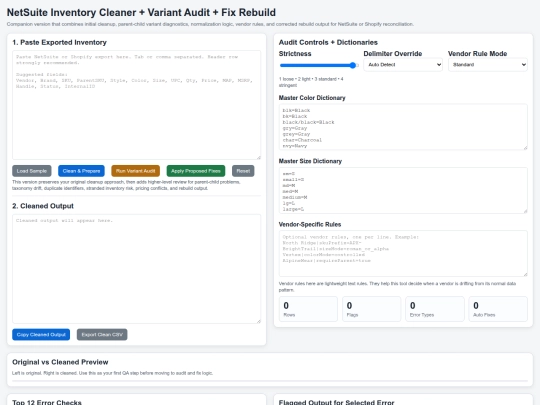The image size is (540, 405).
Task: Grab the Vendor-Specific Rules resize handle
Action: 525,274
